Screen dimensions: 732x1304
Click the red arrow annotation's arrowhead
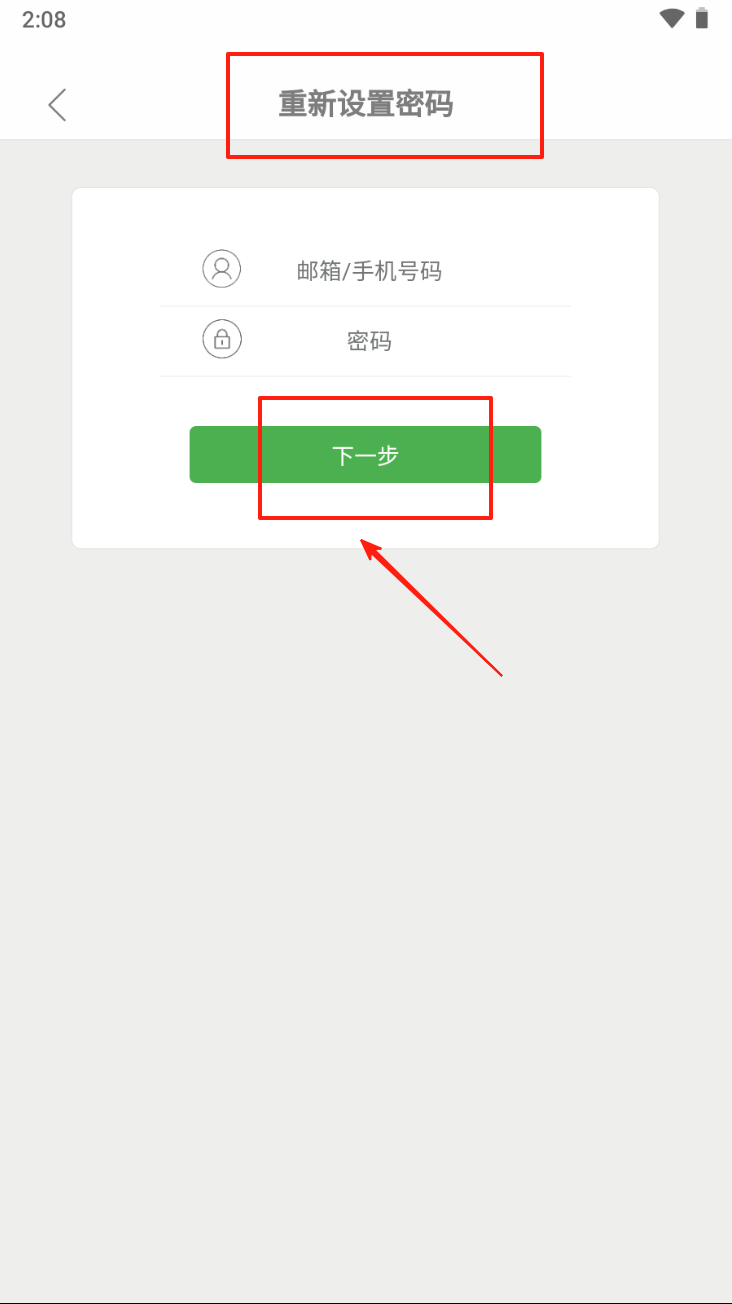(372, 549)
